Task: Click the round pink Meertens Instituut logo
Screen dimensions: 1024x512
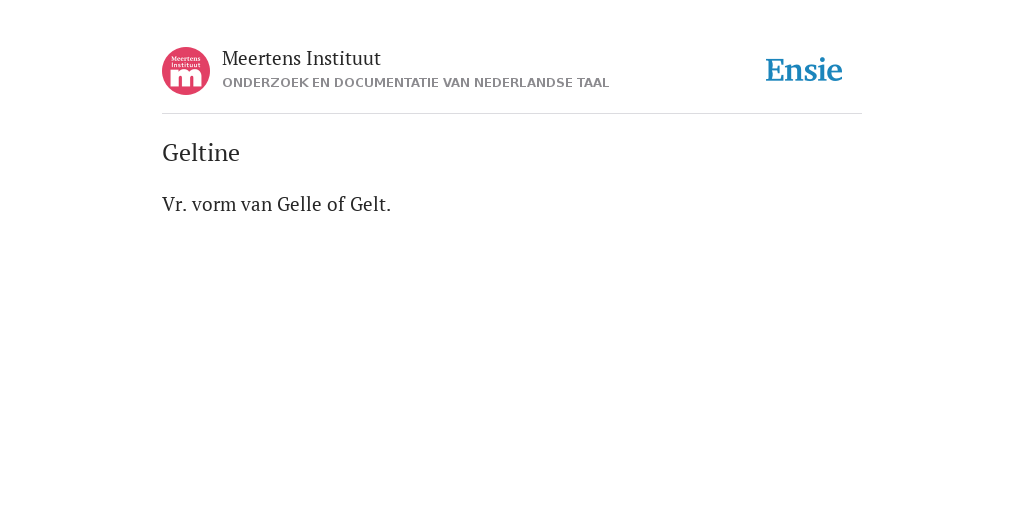Action: [x=186, y=71]
